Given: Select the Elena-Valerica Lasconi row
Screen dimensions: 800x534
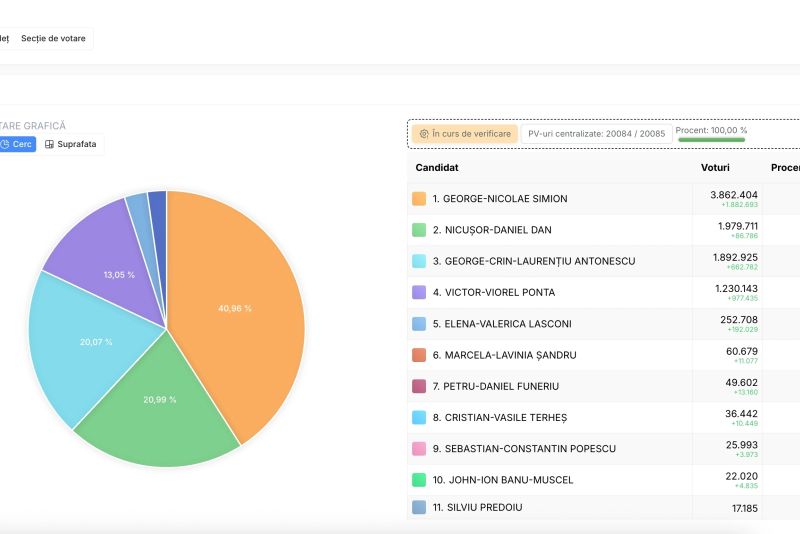Looking at the screenshot, I should pos(500,324).
